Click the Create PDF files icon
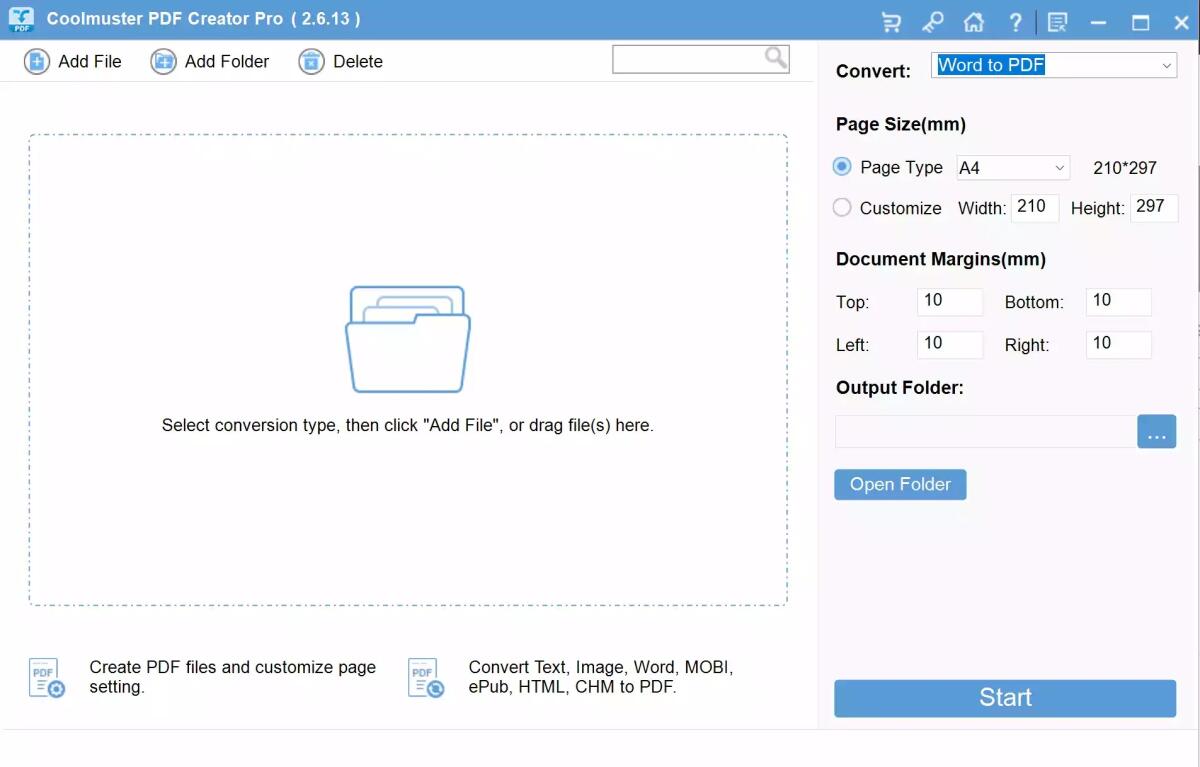The height and width of the screenshot is (767, 1200). [x=45, y=677]
